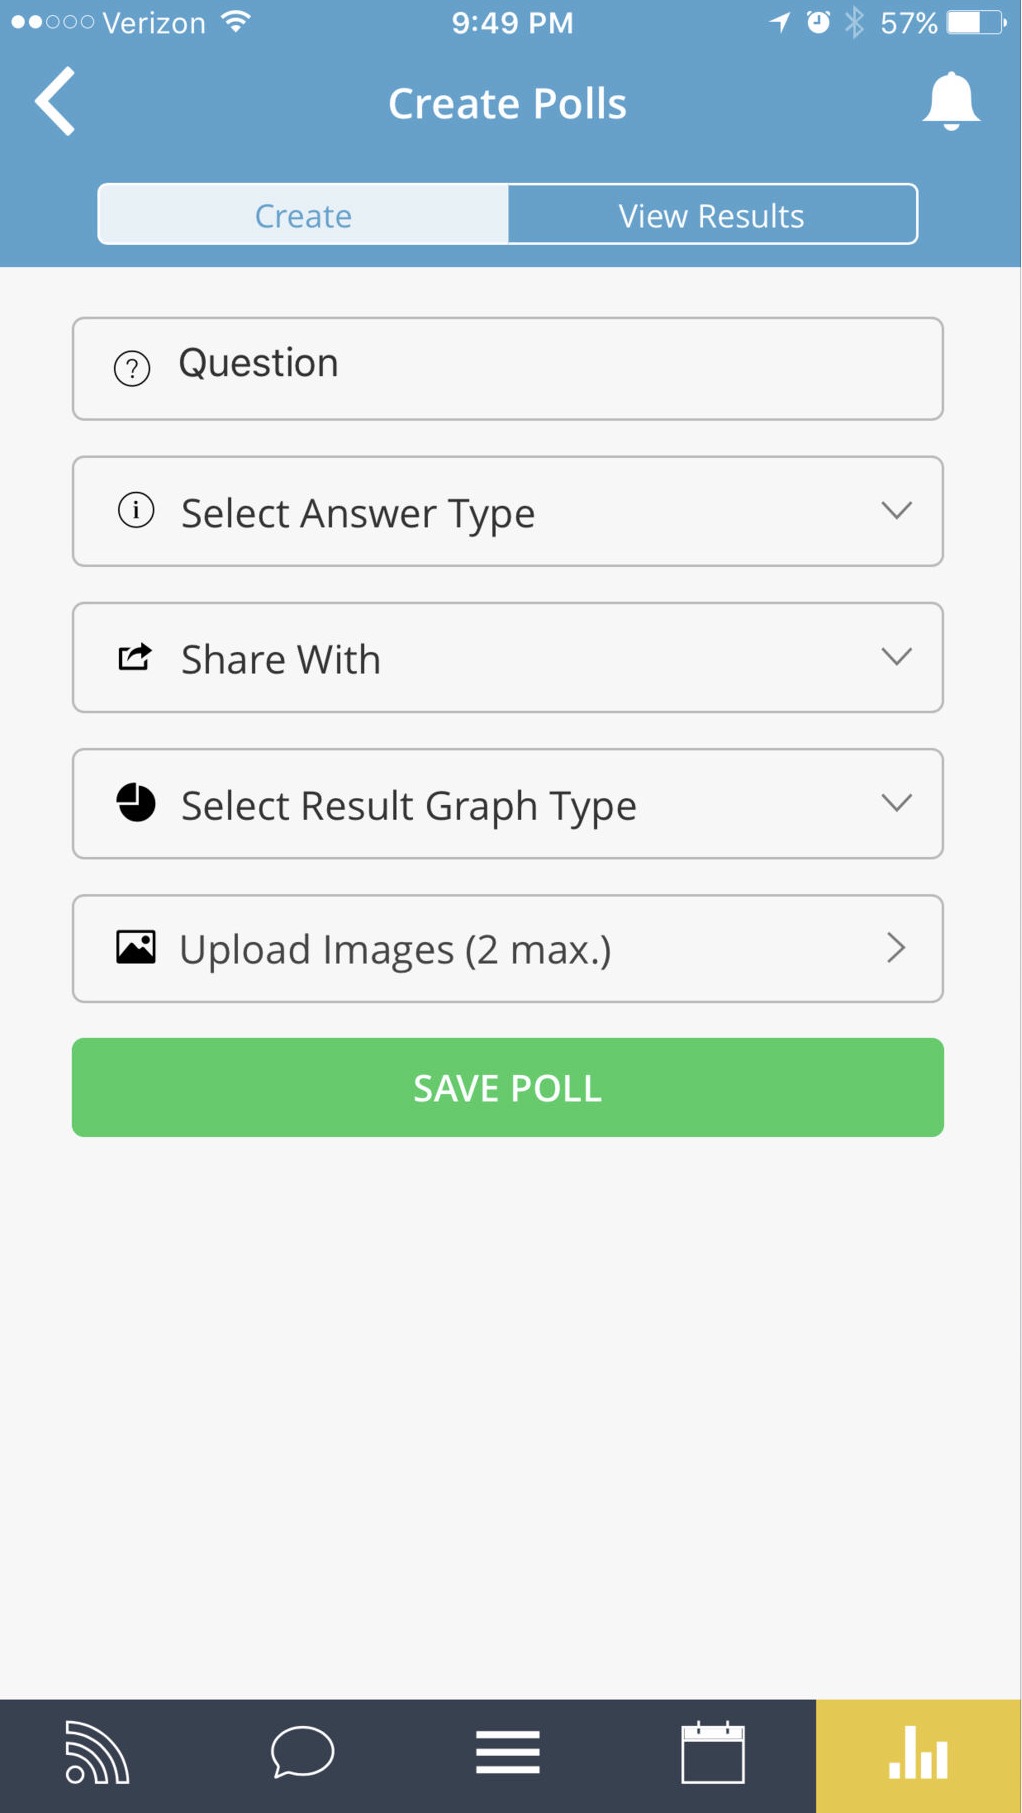Open the calendar icon in bottom bar
This screenshot has width=1022, height=1813.
[x=713, y=1753]
